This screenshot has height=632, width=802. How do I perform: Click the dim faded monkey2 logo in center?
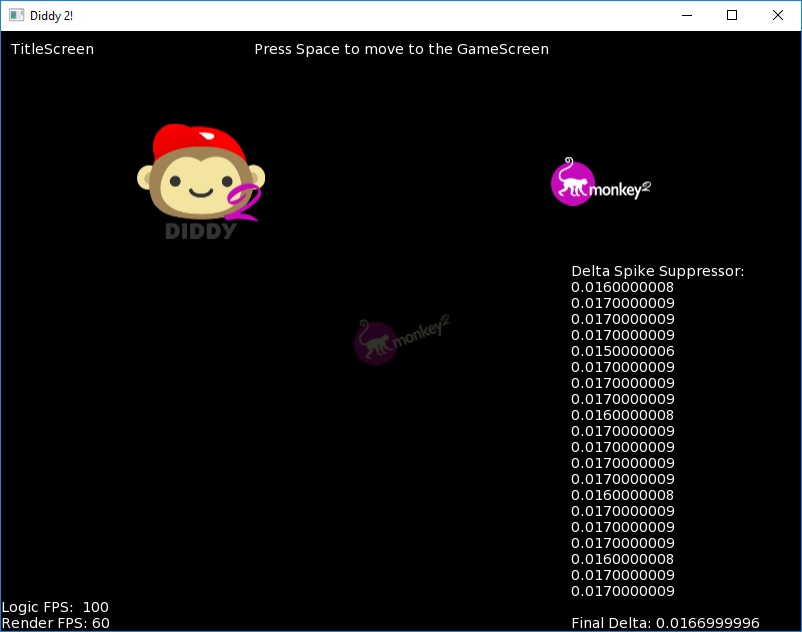point(401,341)
